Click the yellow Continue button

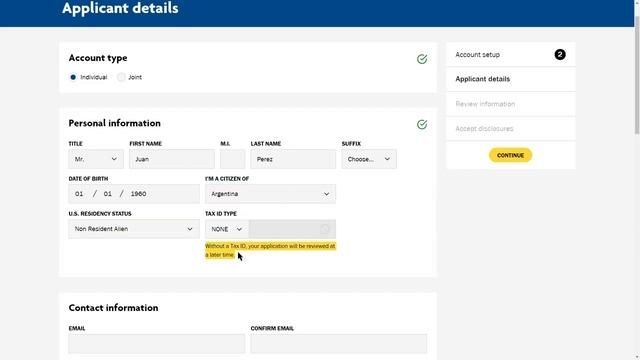[511, 155]
